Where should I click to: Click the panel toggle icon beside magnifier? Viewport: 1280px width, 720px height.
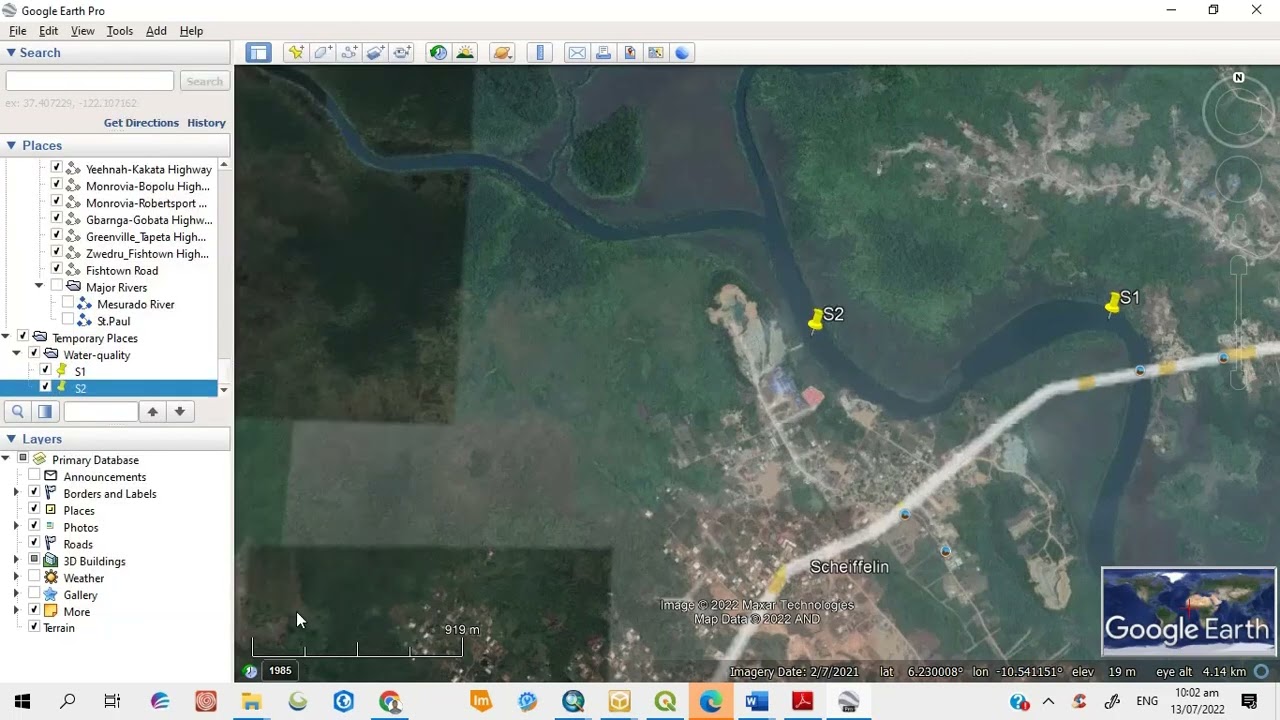click(44, 411)
